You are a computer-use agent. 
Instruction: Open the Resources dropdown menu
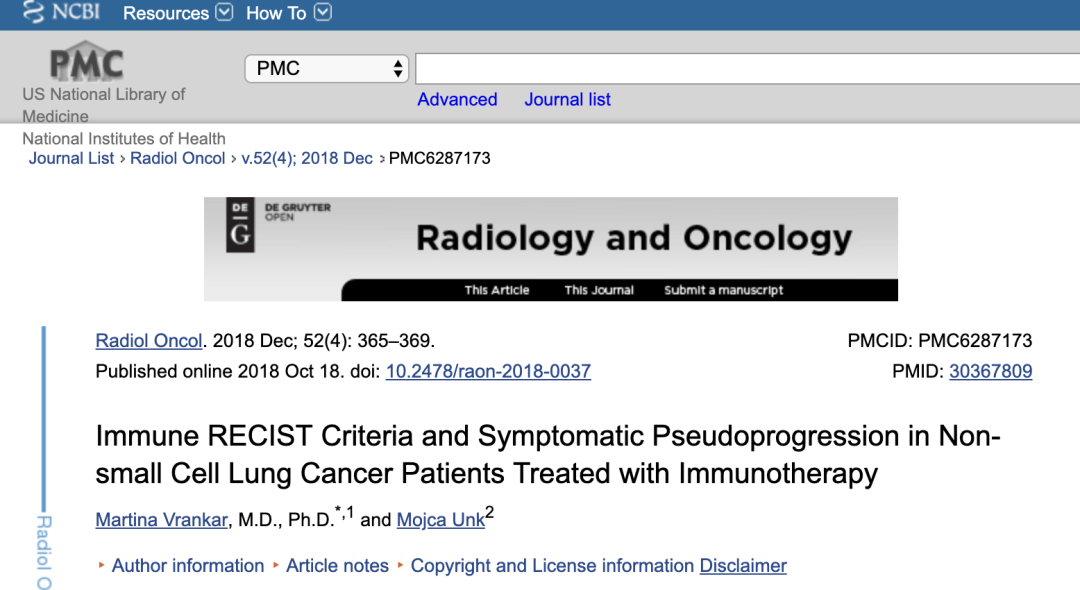(x=177, y=13)
